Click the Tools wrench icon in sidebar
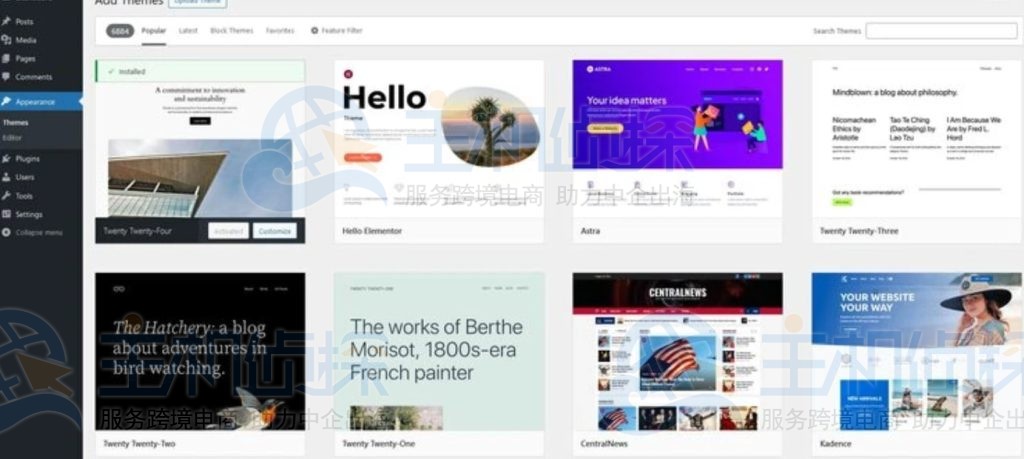 [x=6, y=195]
